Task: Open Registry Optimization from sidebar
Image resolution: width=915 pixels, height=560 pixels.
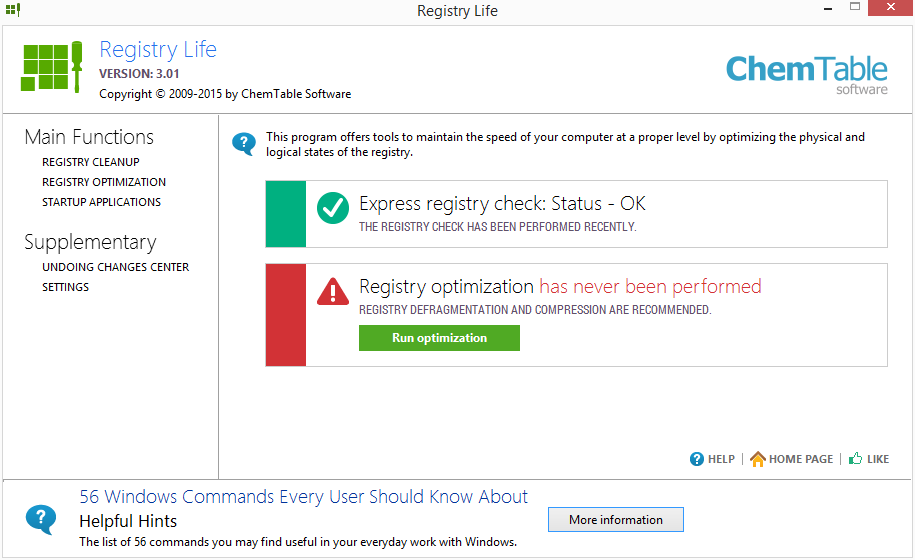Action: click(104, 182)
